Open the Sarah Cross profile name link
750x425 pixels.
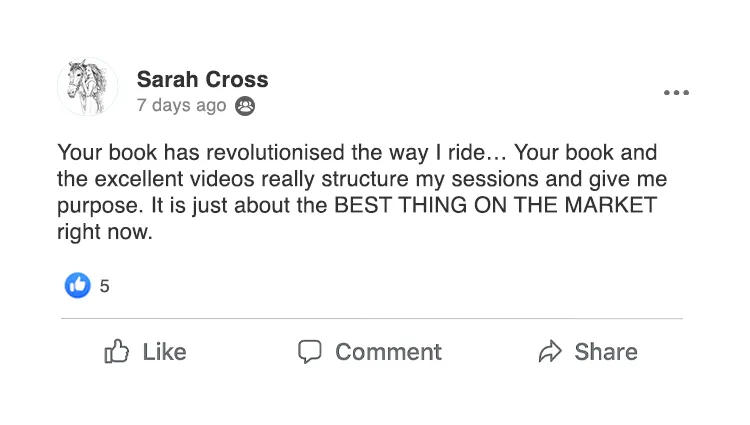[x=202, y=79]
